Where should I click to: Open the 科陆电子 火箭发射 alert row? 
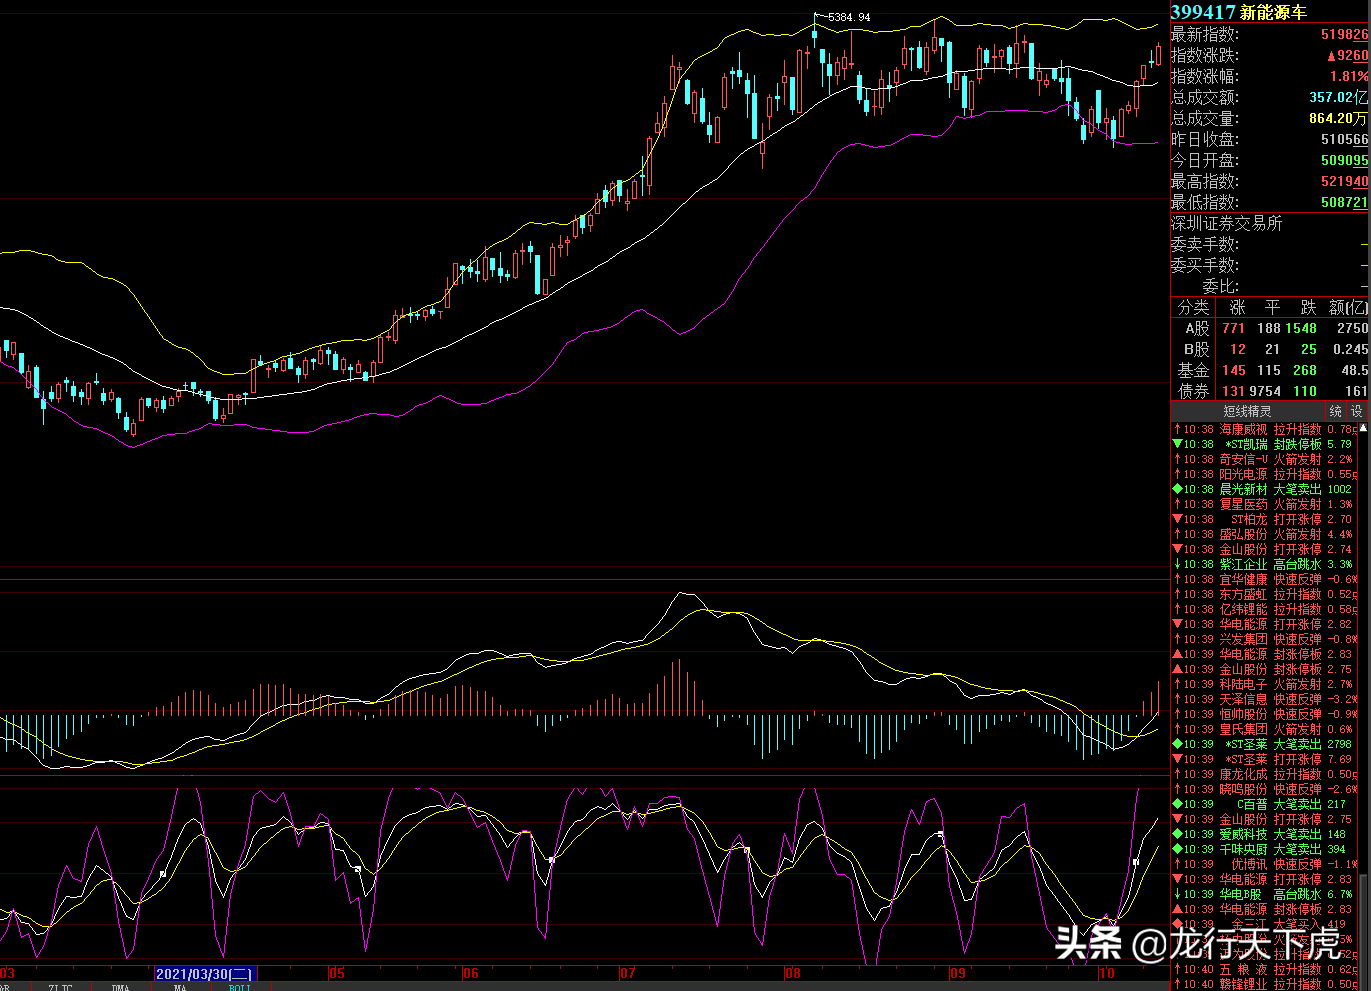1265,684
